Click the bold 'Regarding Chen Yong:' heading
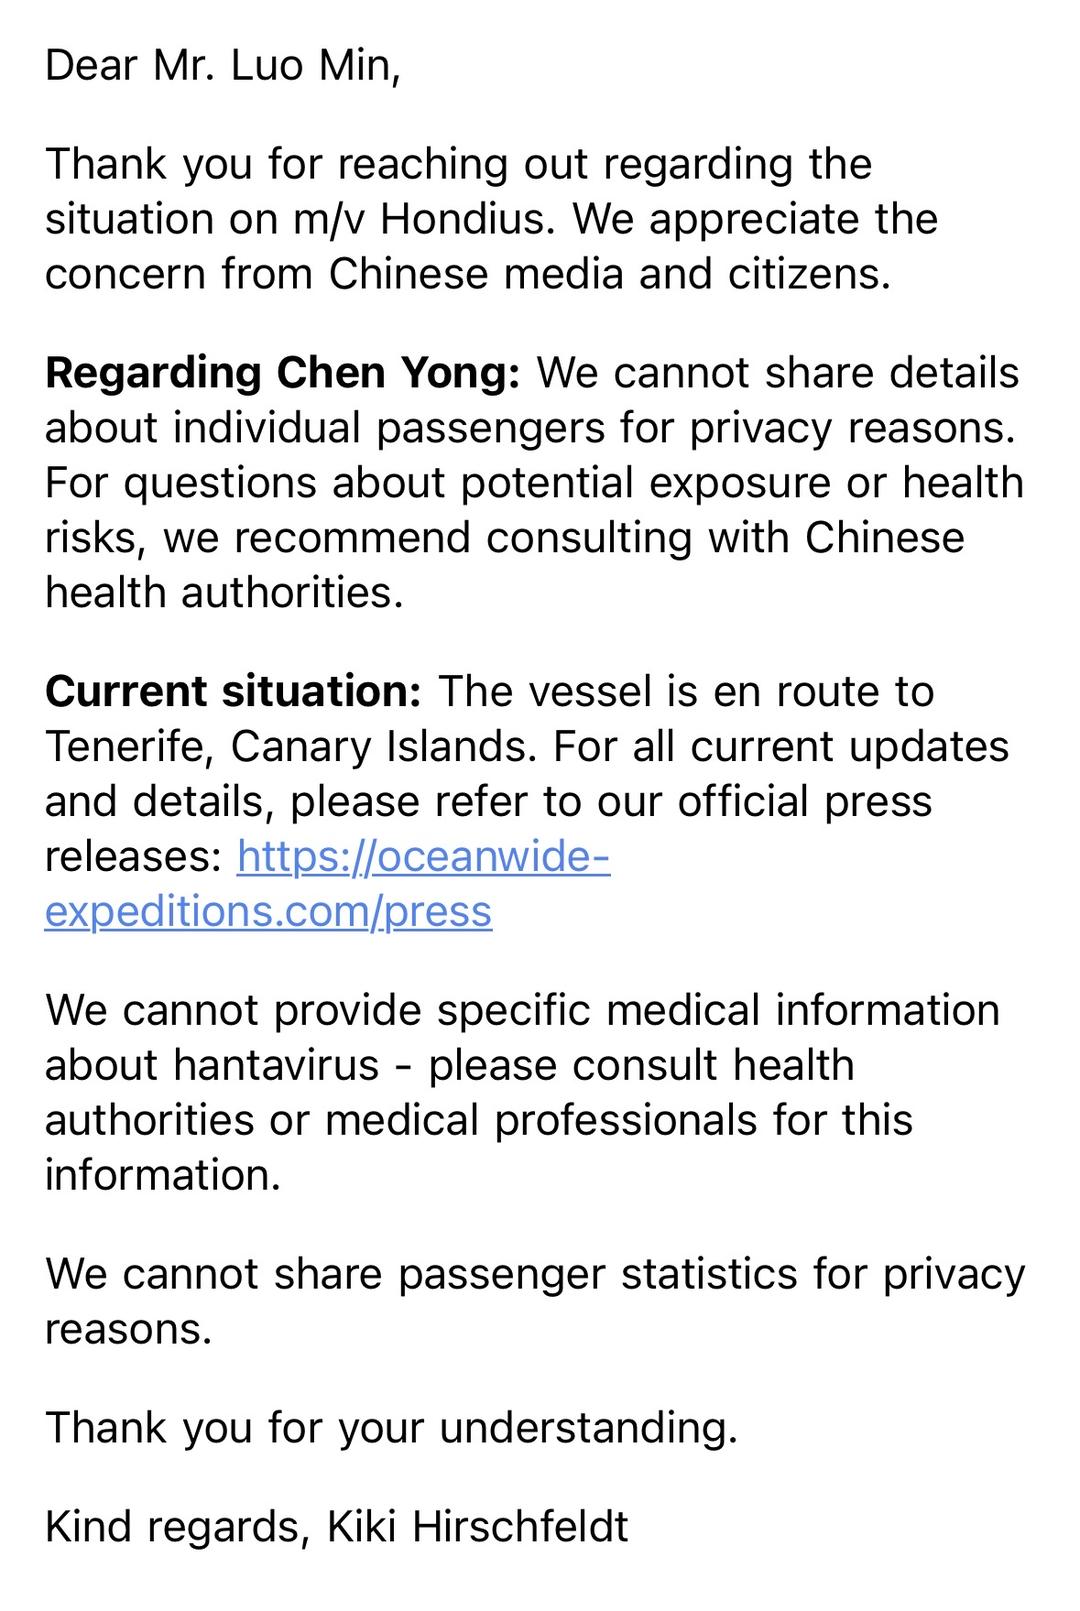 point(283,374)
